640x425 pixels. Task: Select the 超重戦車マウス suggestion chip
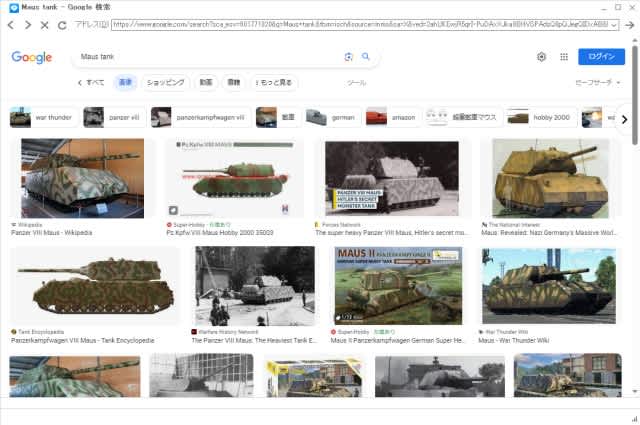[x=463, y=118]
